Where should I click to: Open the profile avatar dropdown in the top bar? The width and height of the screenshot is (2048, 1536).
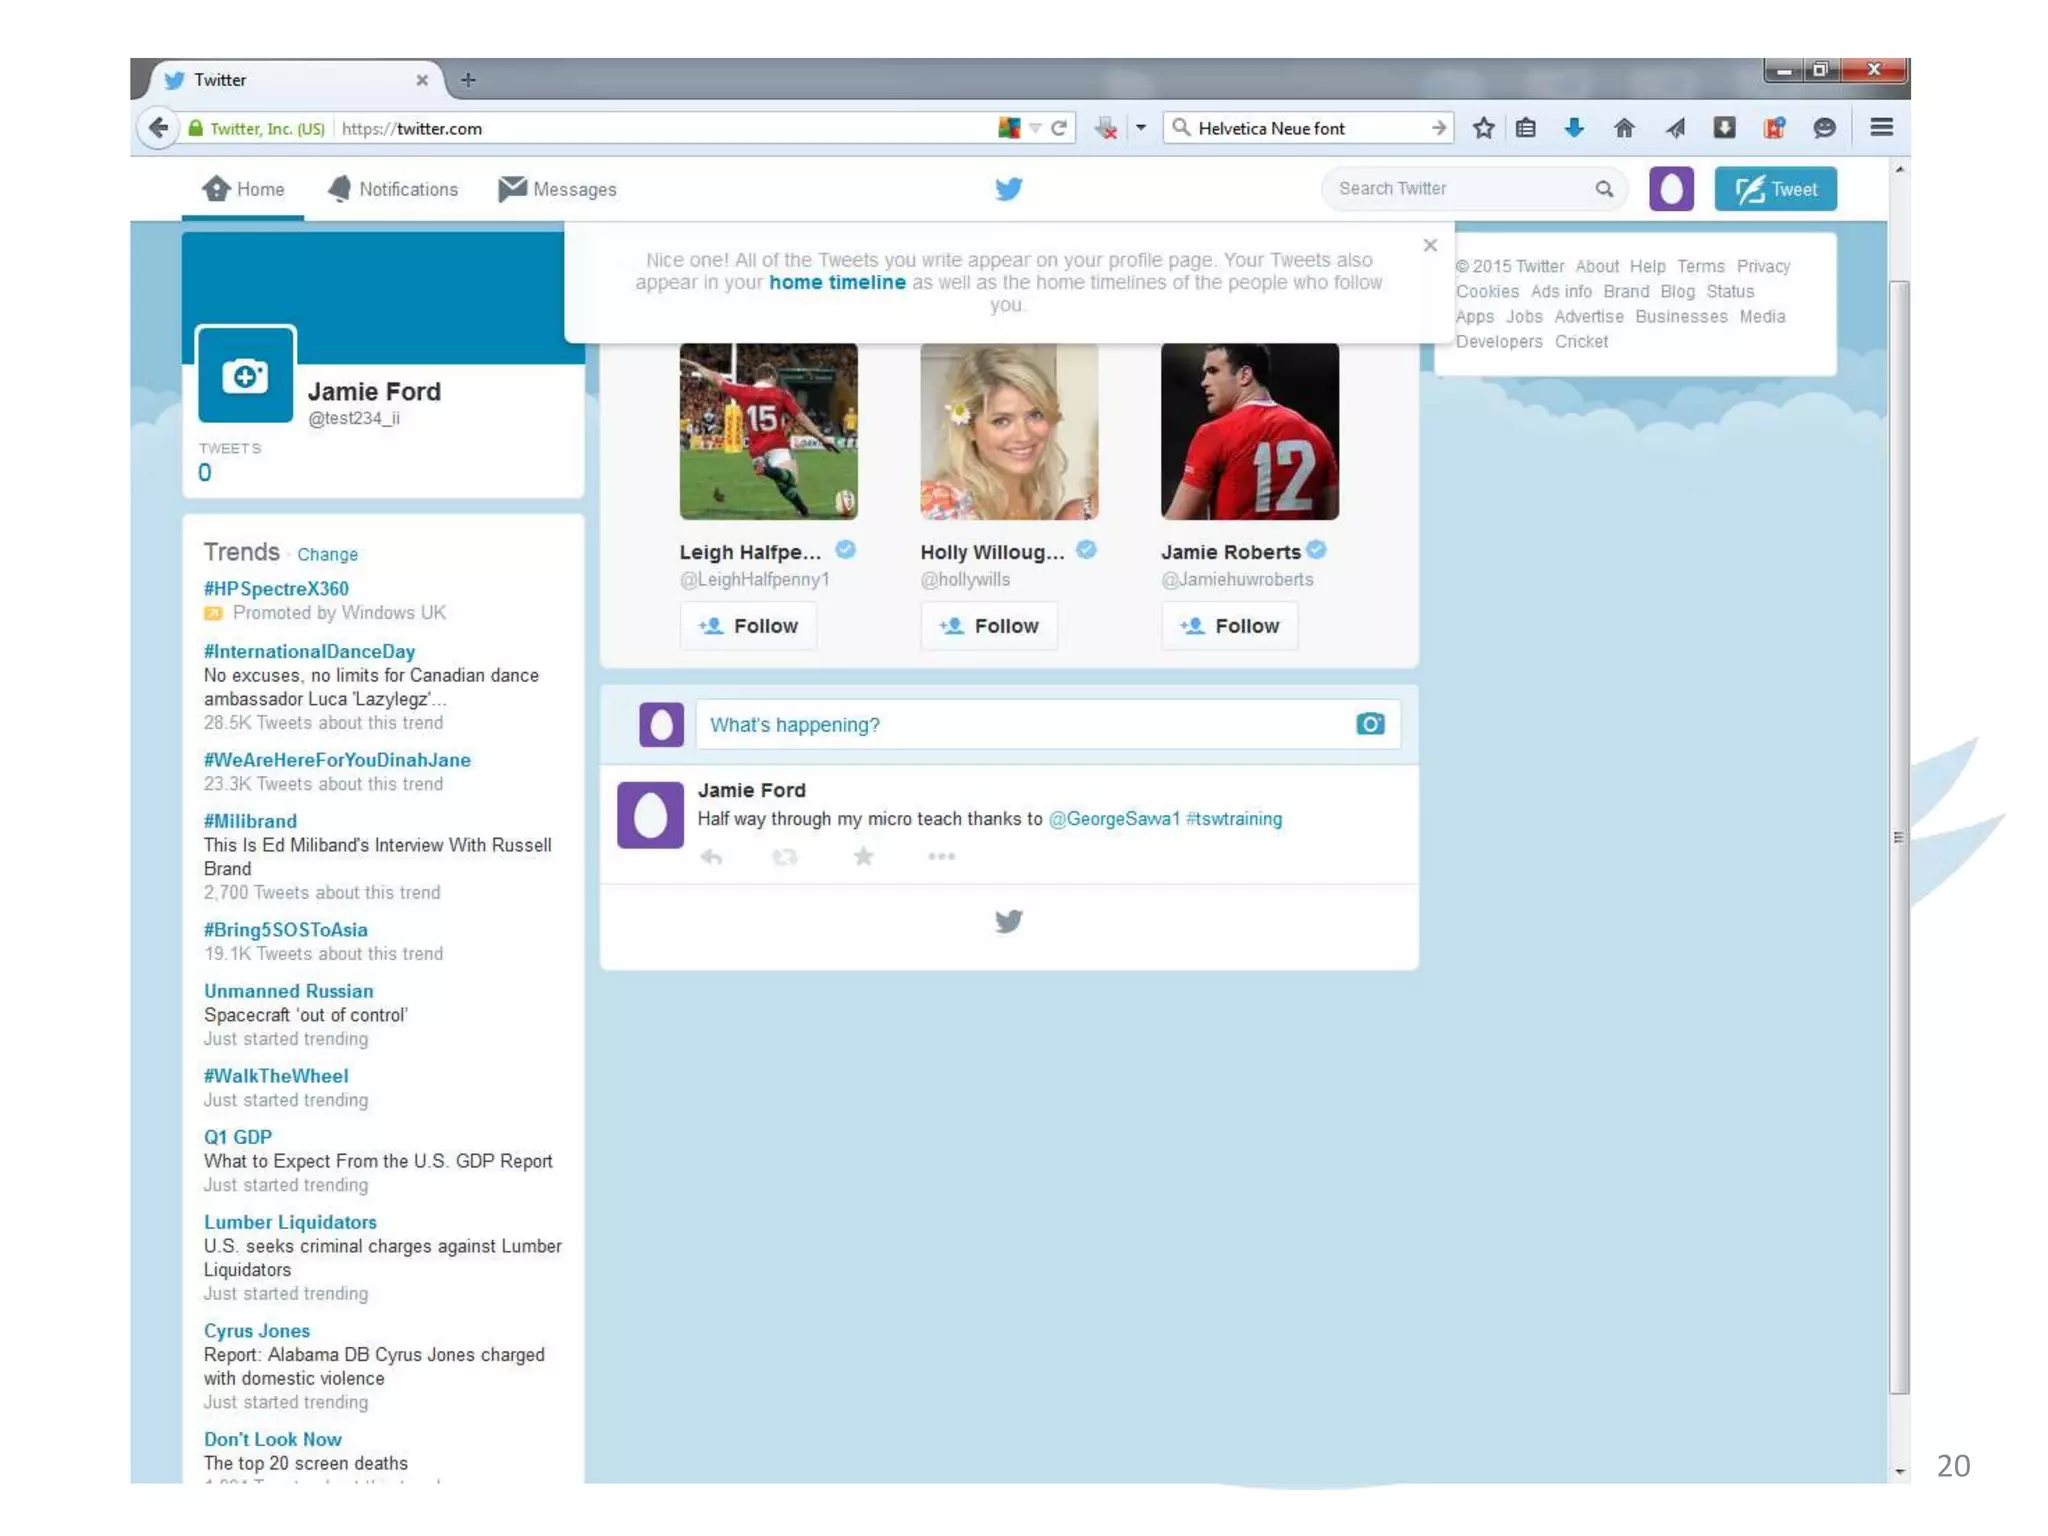click(1671, 189)
